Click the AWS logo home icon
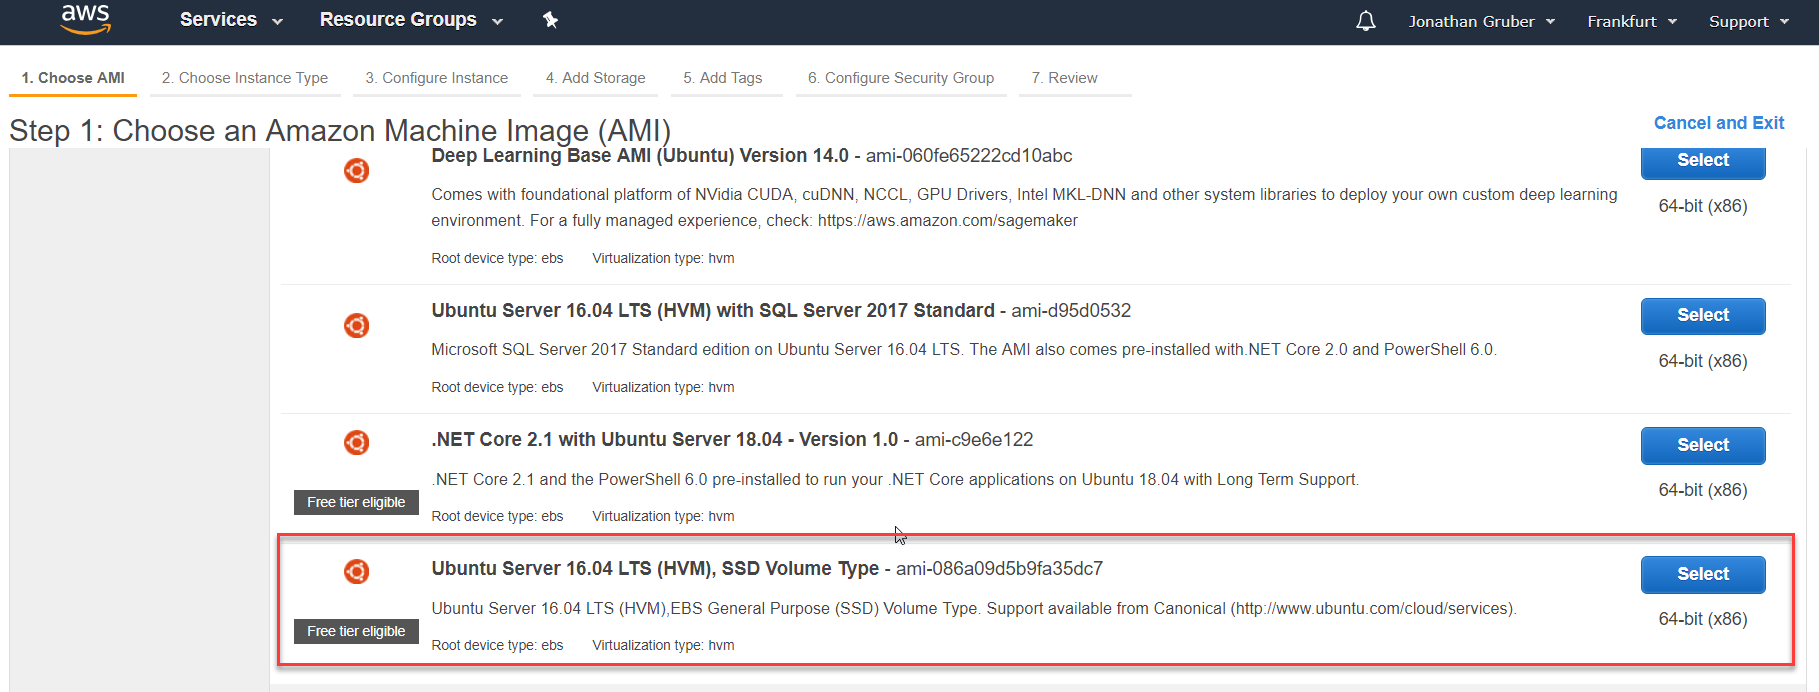Screen dimensions: 1819x692 (86, 18)
